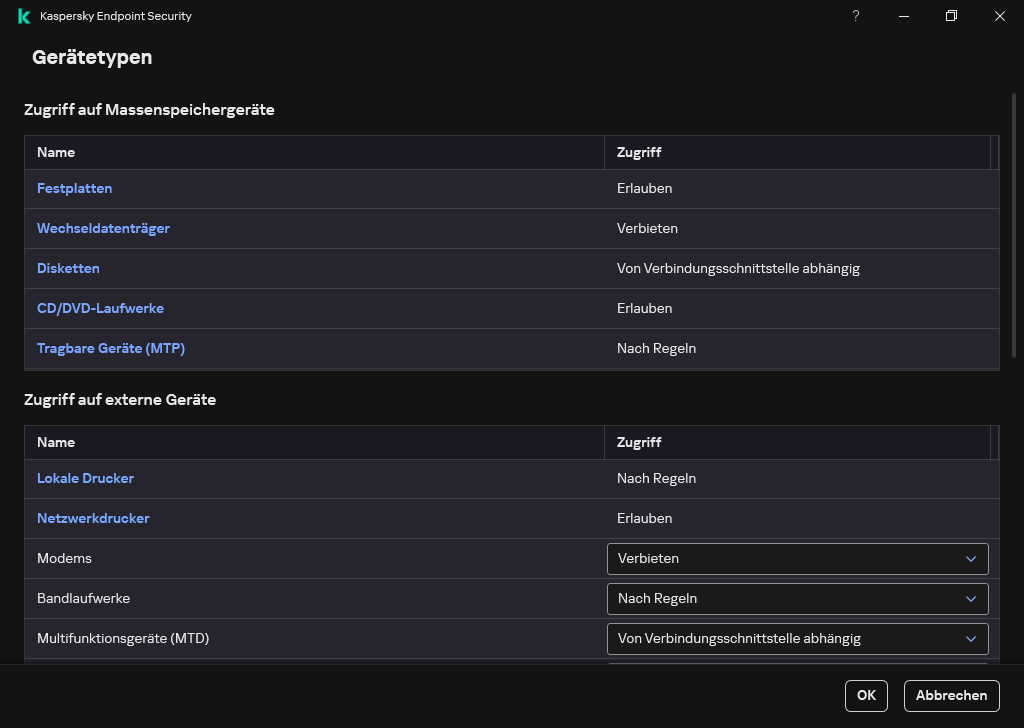Click the Abbrechen button
This screenshot has width=1024, height=728.
coord(951,696)
